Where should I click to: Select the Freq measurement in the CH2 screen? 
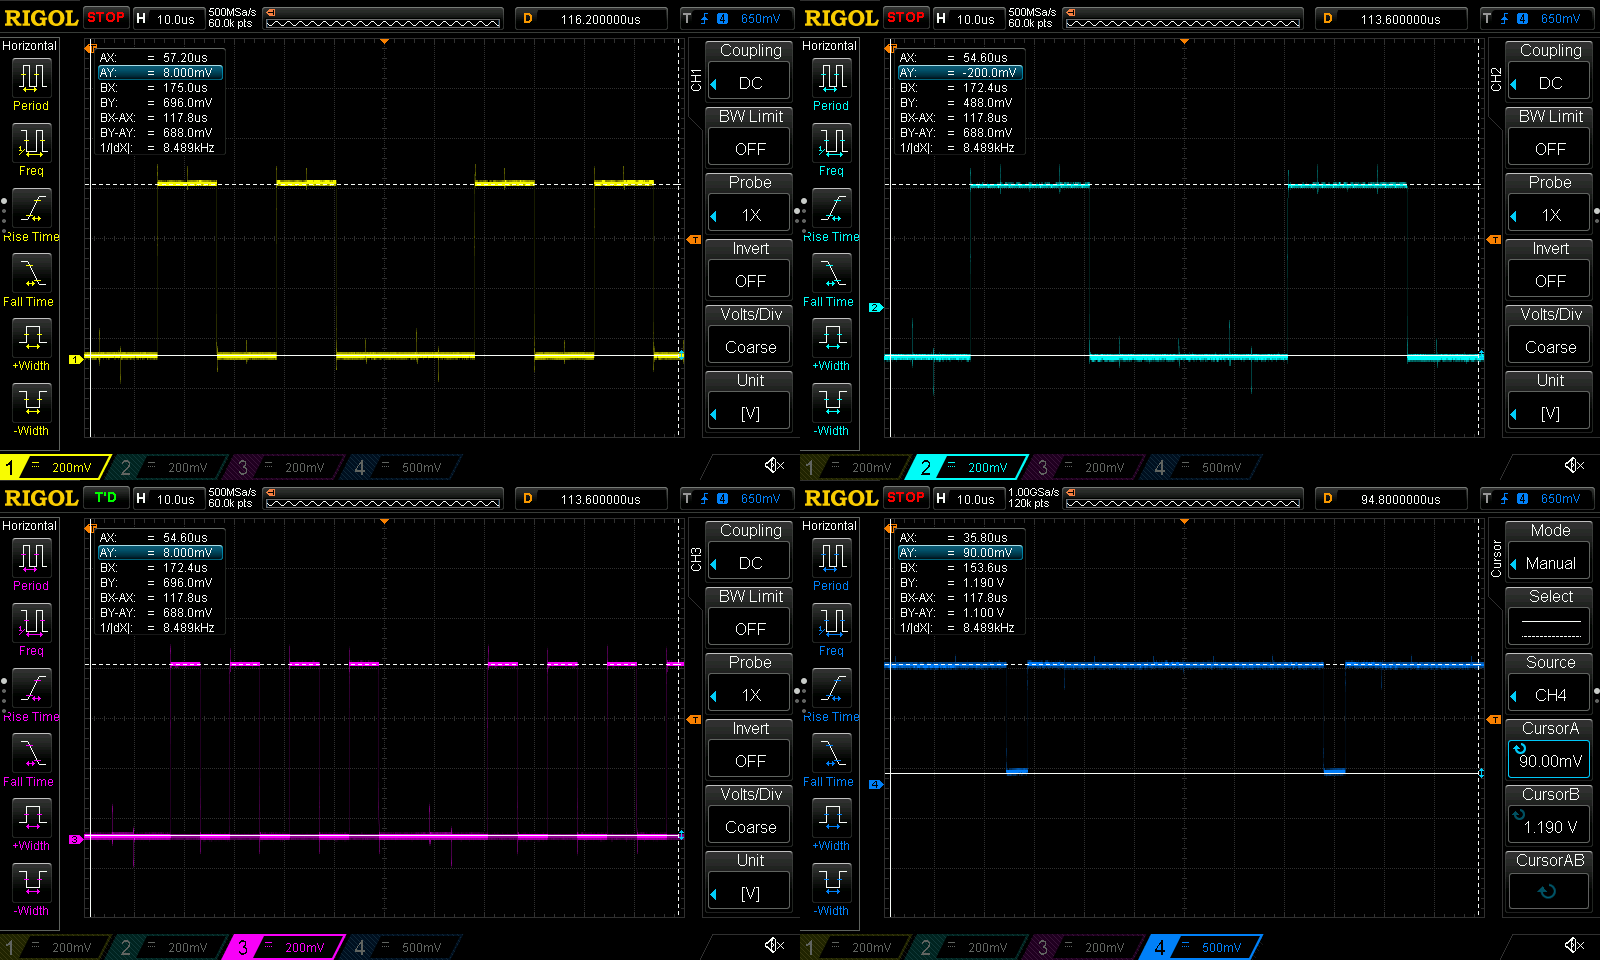pyautogui.click(x=831, y=151)
